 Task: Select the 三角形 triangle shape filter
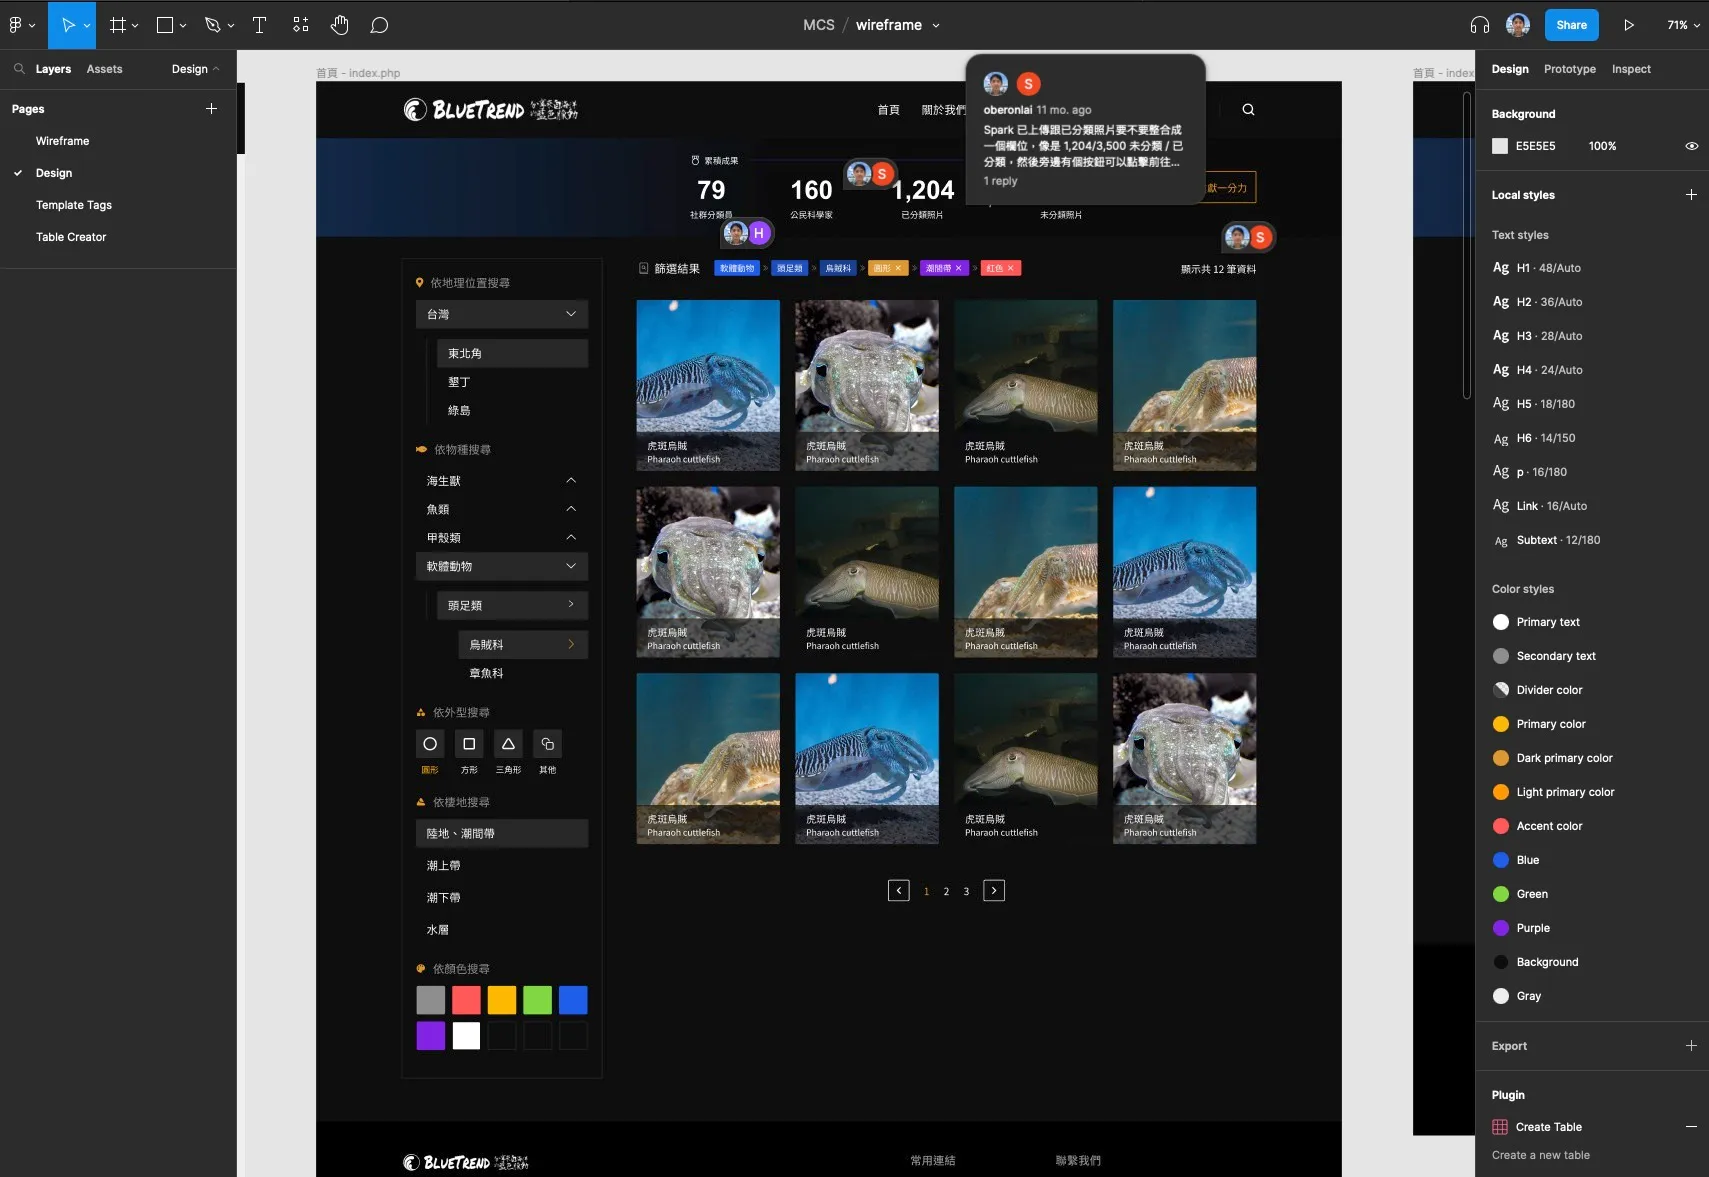(507, 744)
